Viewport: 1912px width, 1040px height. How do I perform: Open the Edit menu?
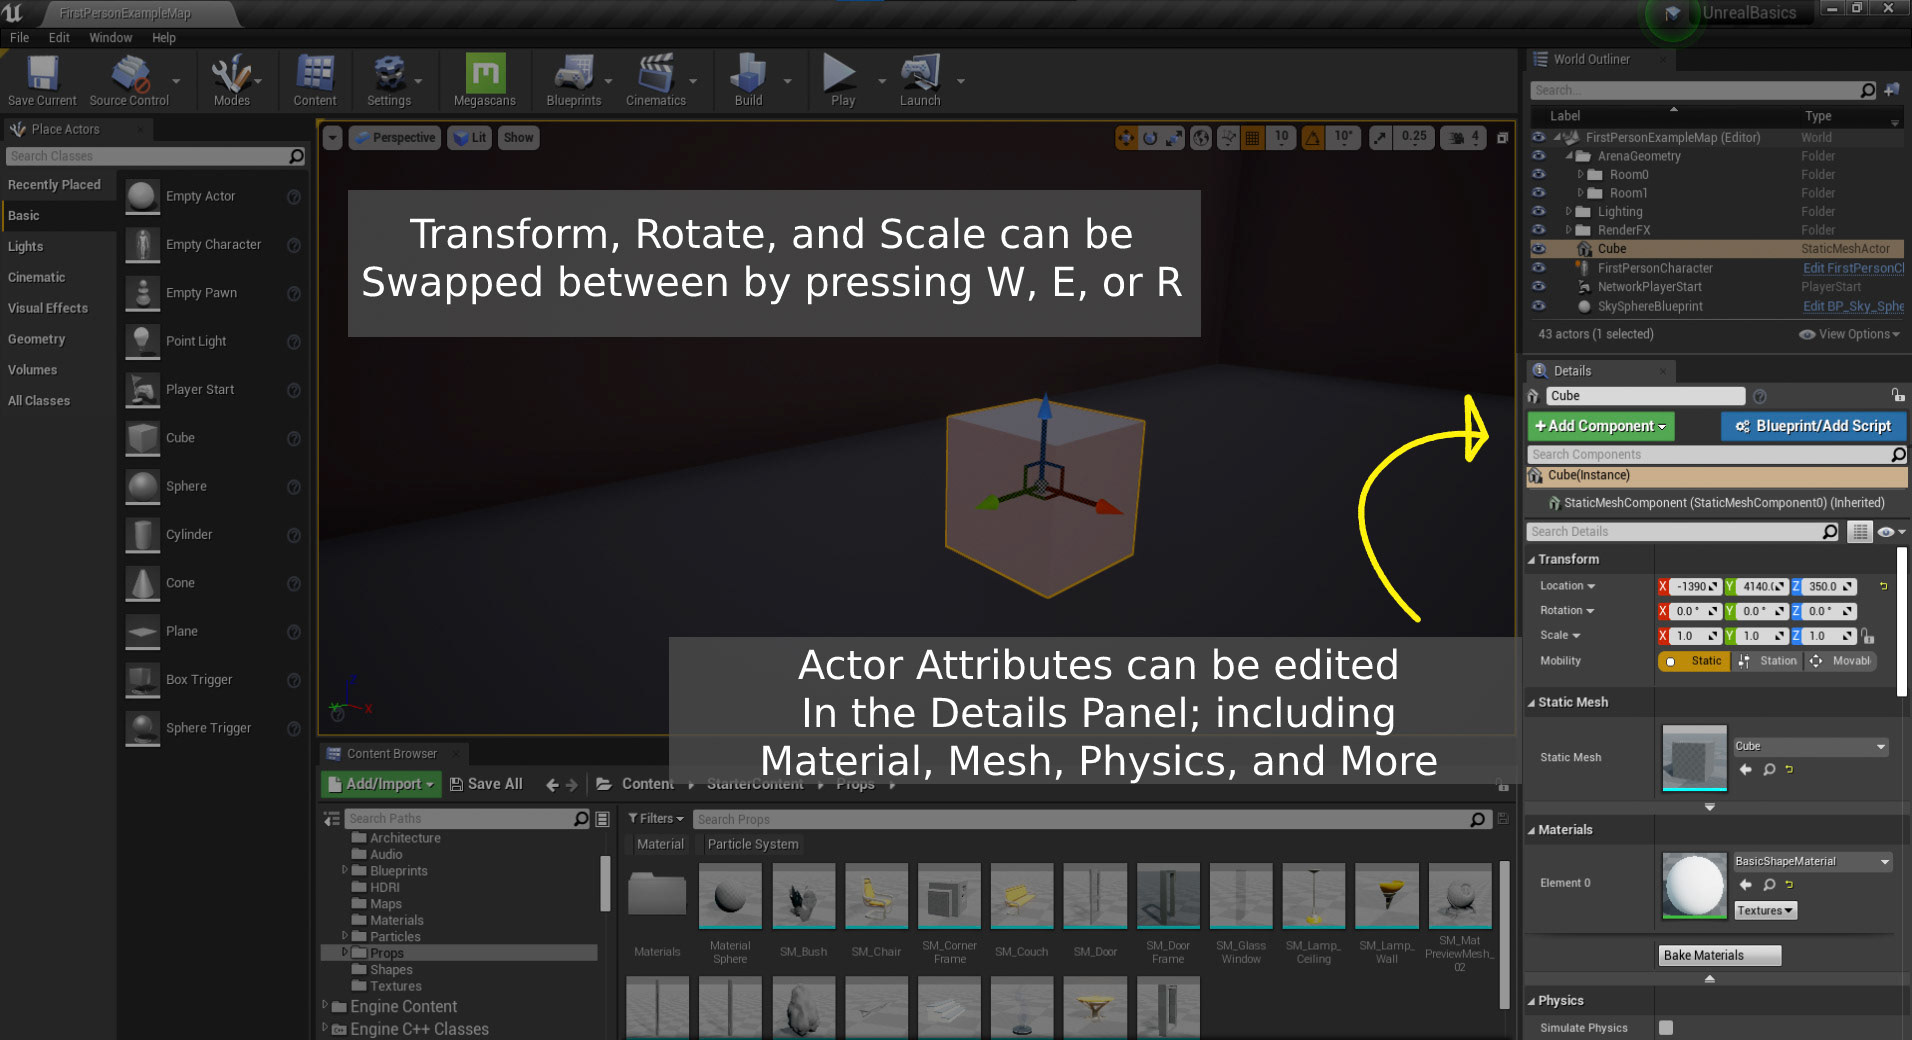click(x=59, y=38)
